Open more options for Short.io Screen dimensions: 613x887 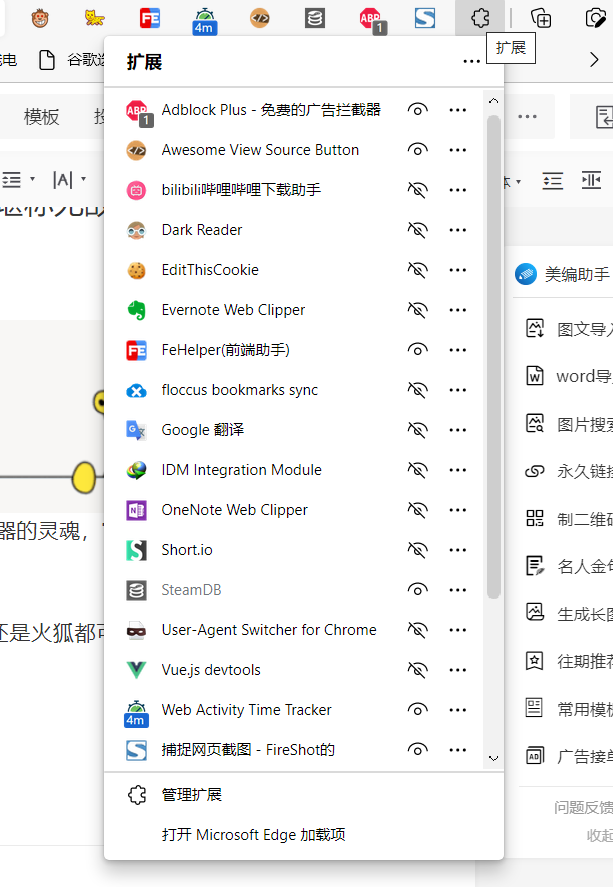click(457, 550)
